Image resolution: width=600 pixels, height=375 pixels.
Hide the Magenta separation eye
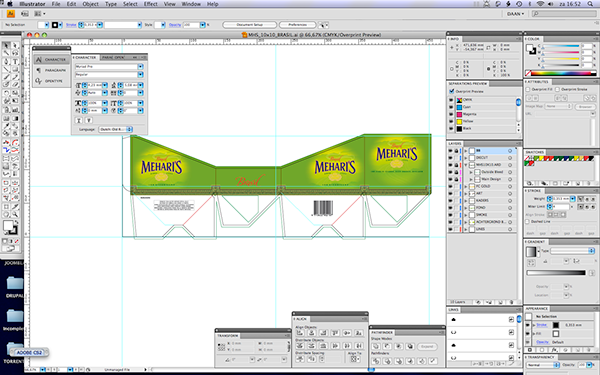pos(451,114)
